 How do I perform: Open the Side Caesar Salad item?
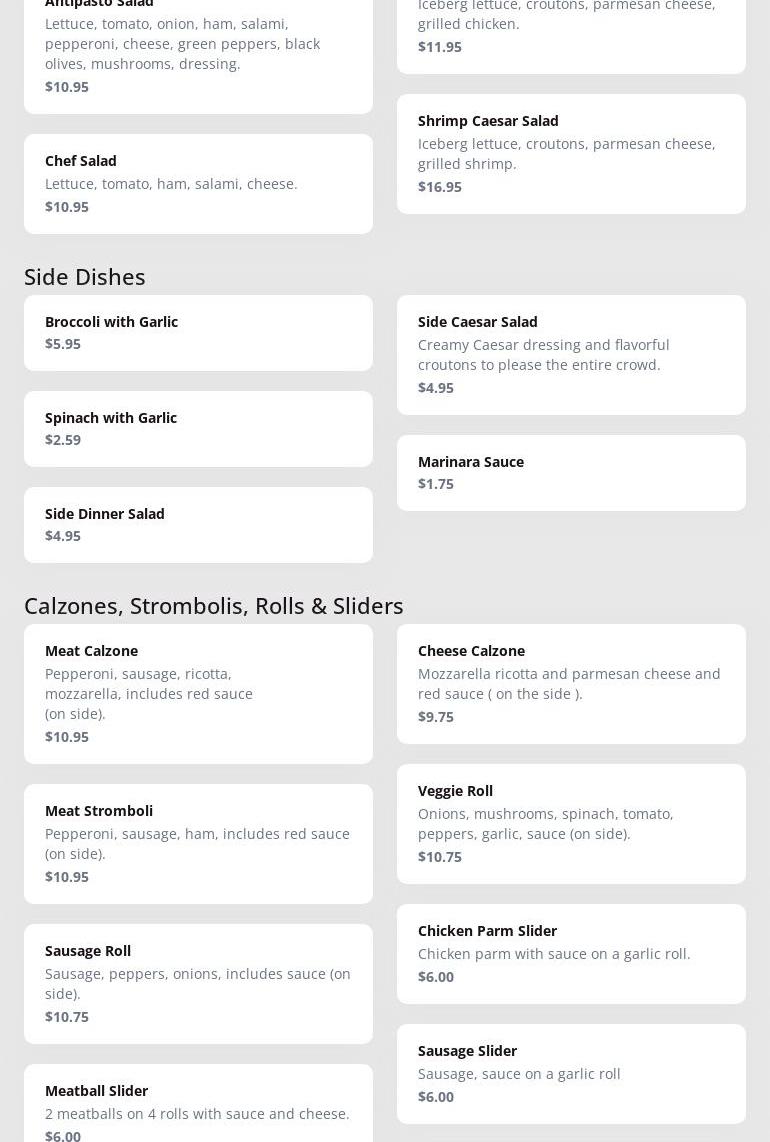coord(570,354)
